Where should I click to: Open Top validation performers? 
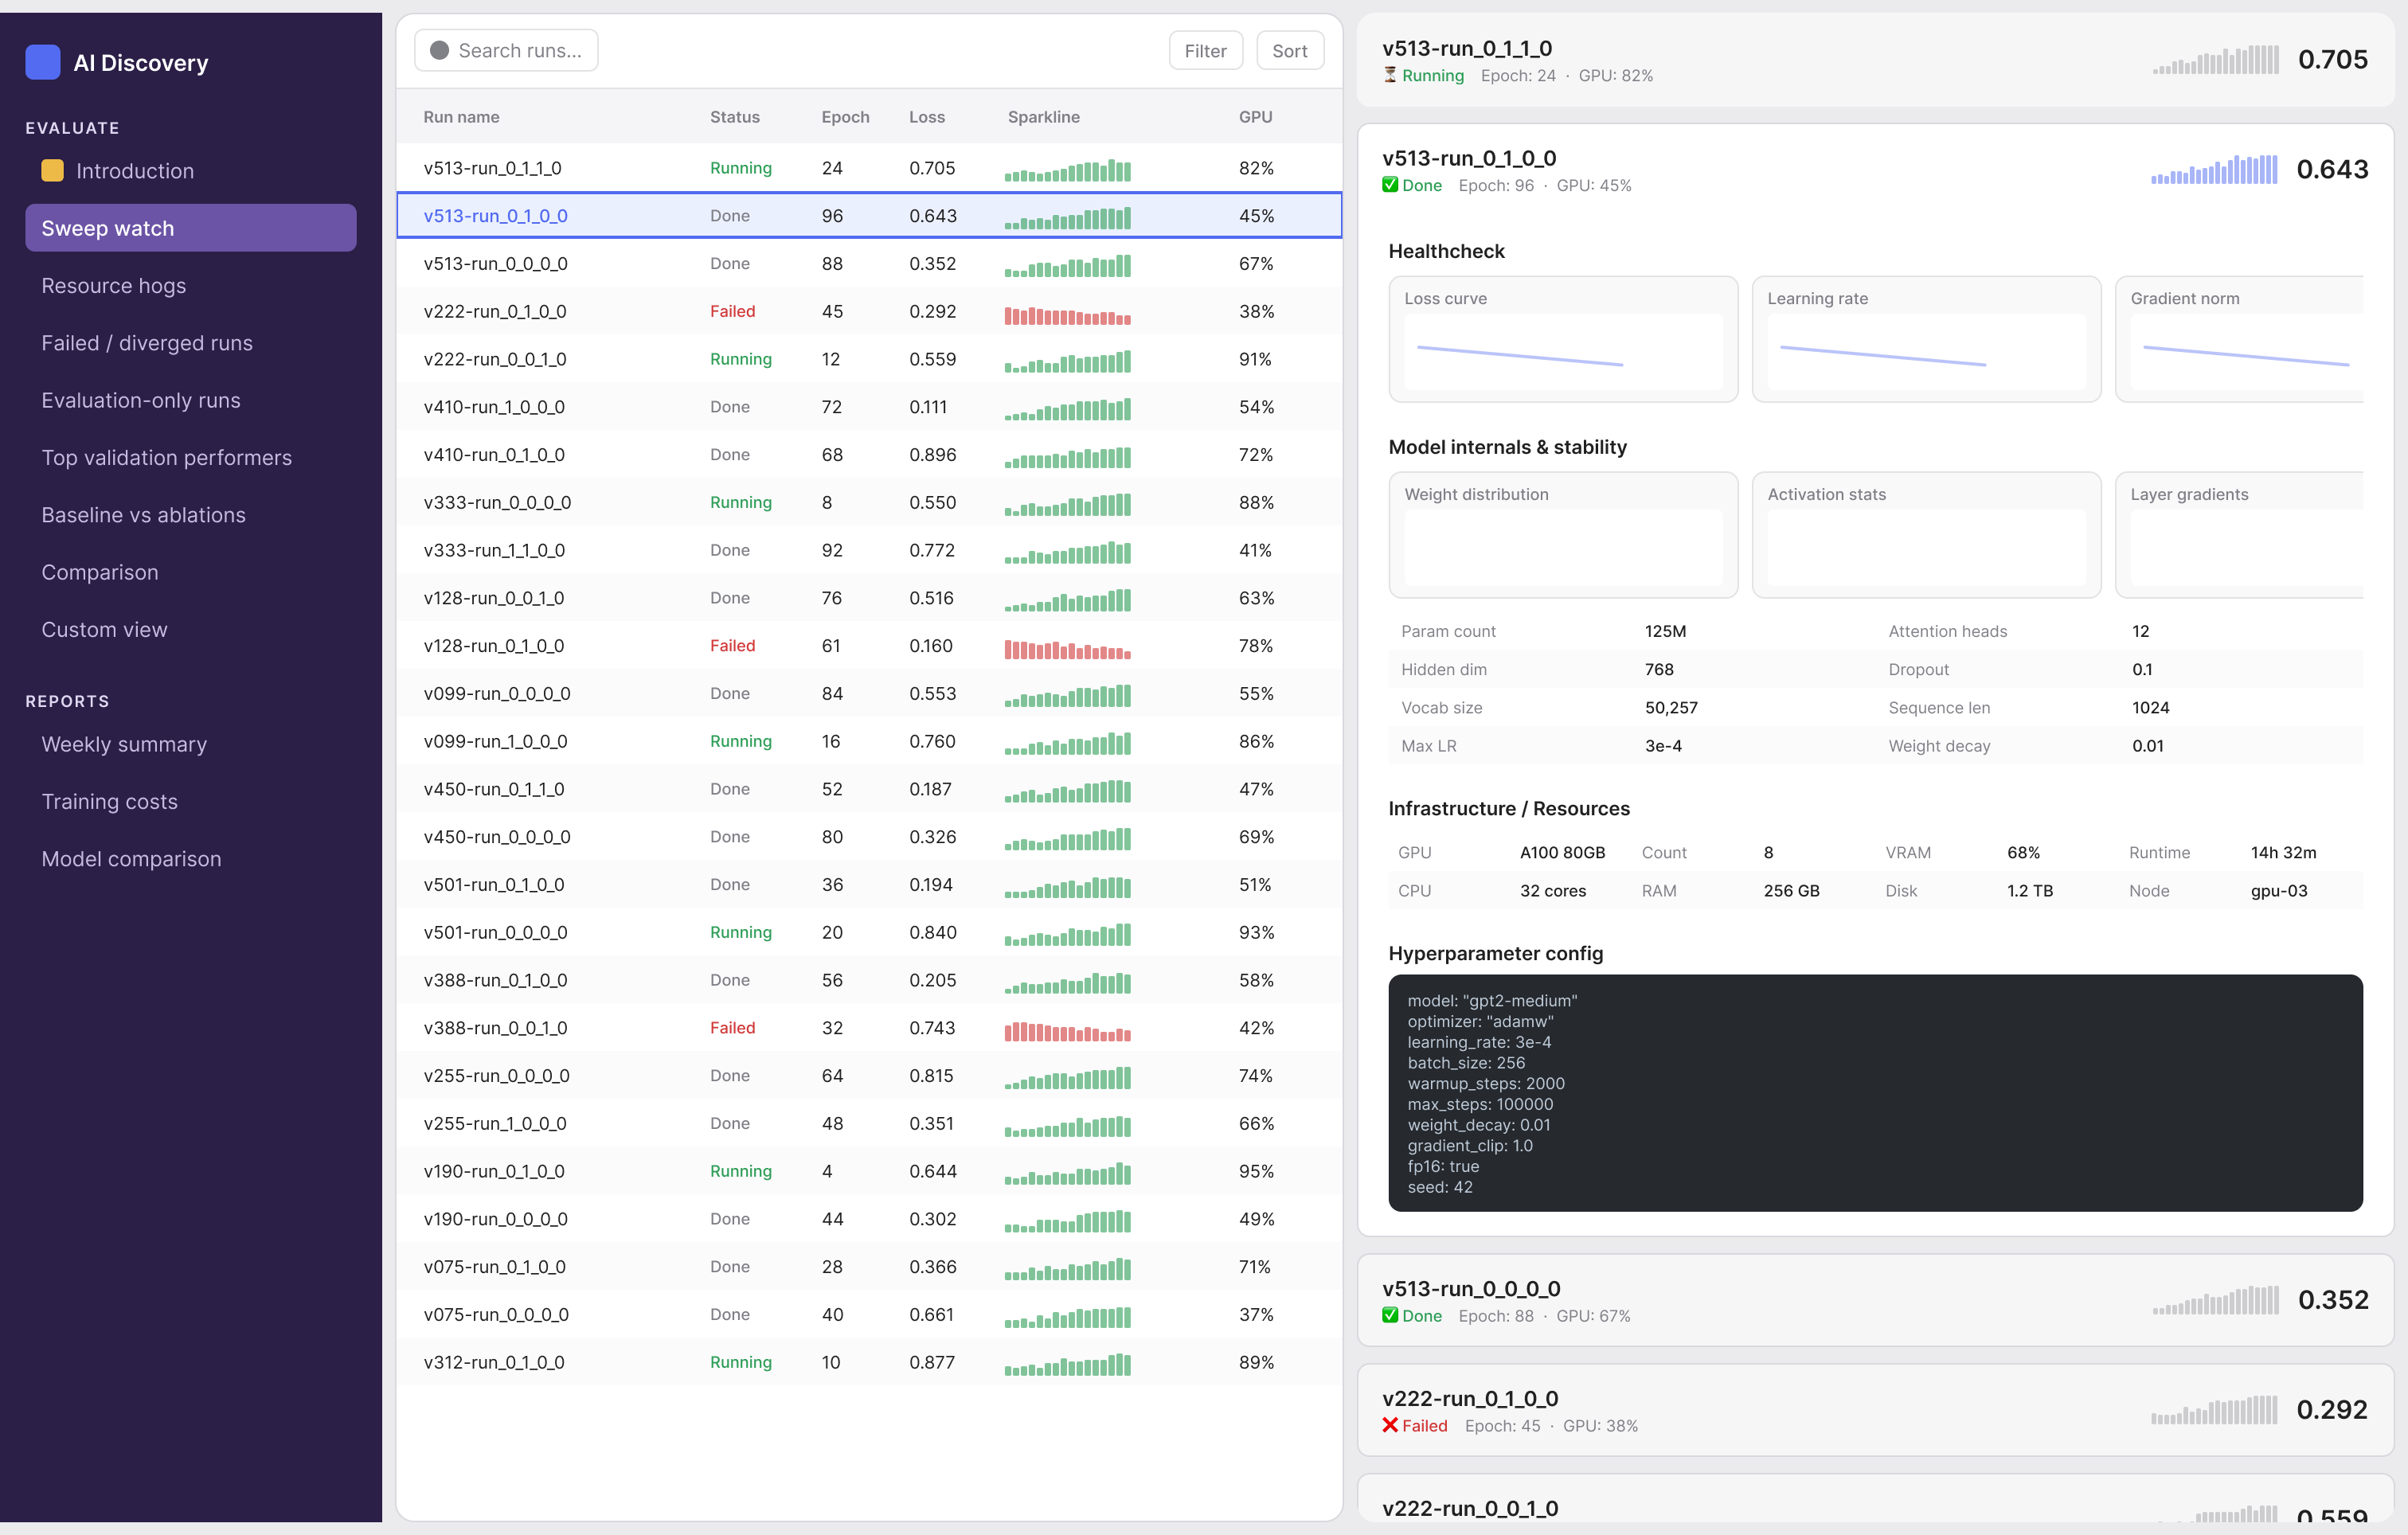(x=190, y=458)
